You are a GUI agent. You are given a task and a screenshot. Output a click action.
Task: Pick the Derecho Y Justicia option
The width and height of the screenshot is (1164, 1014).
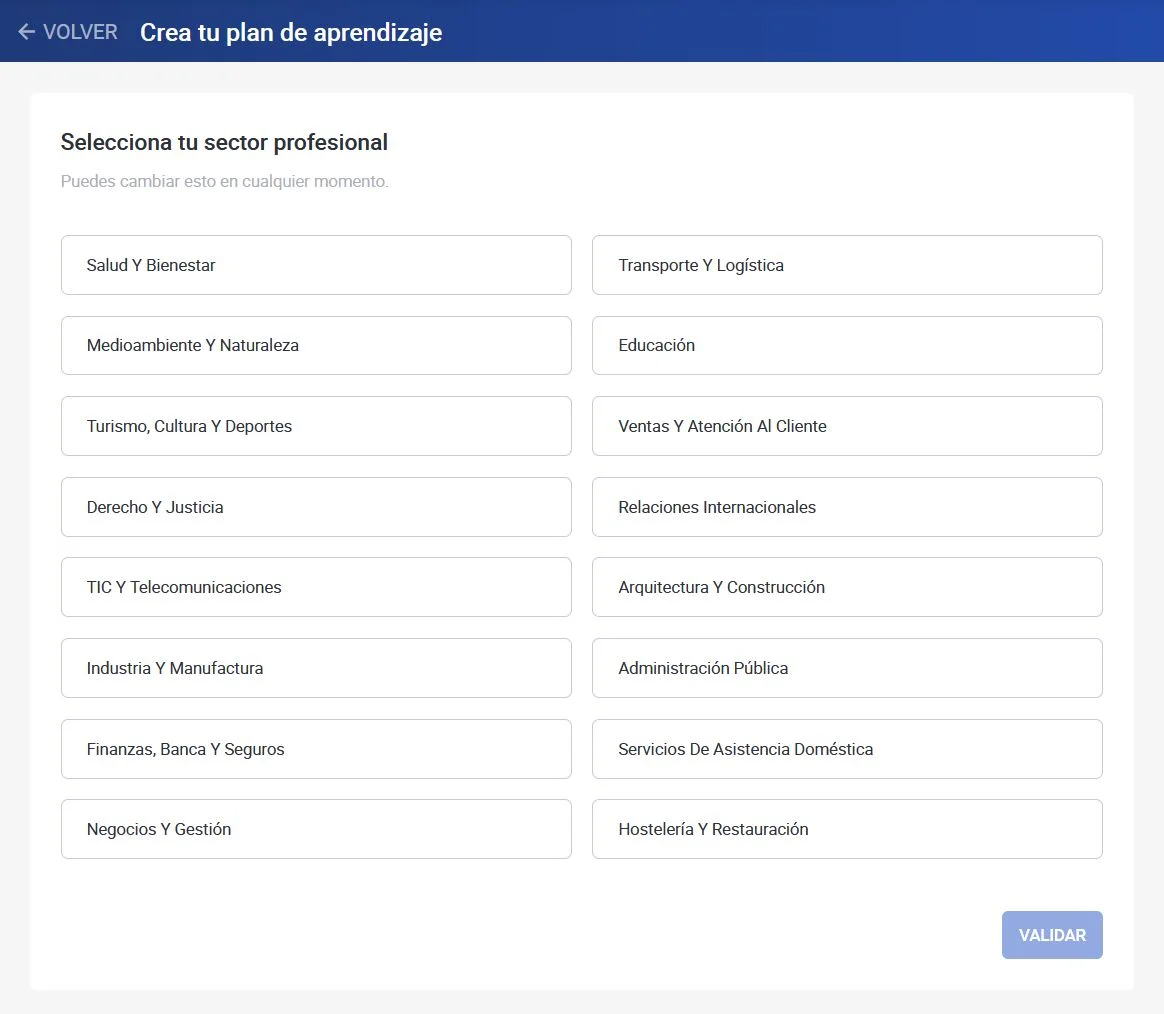[316, 507]
